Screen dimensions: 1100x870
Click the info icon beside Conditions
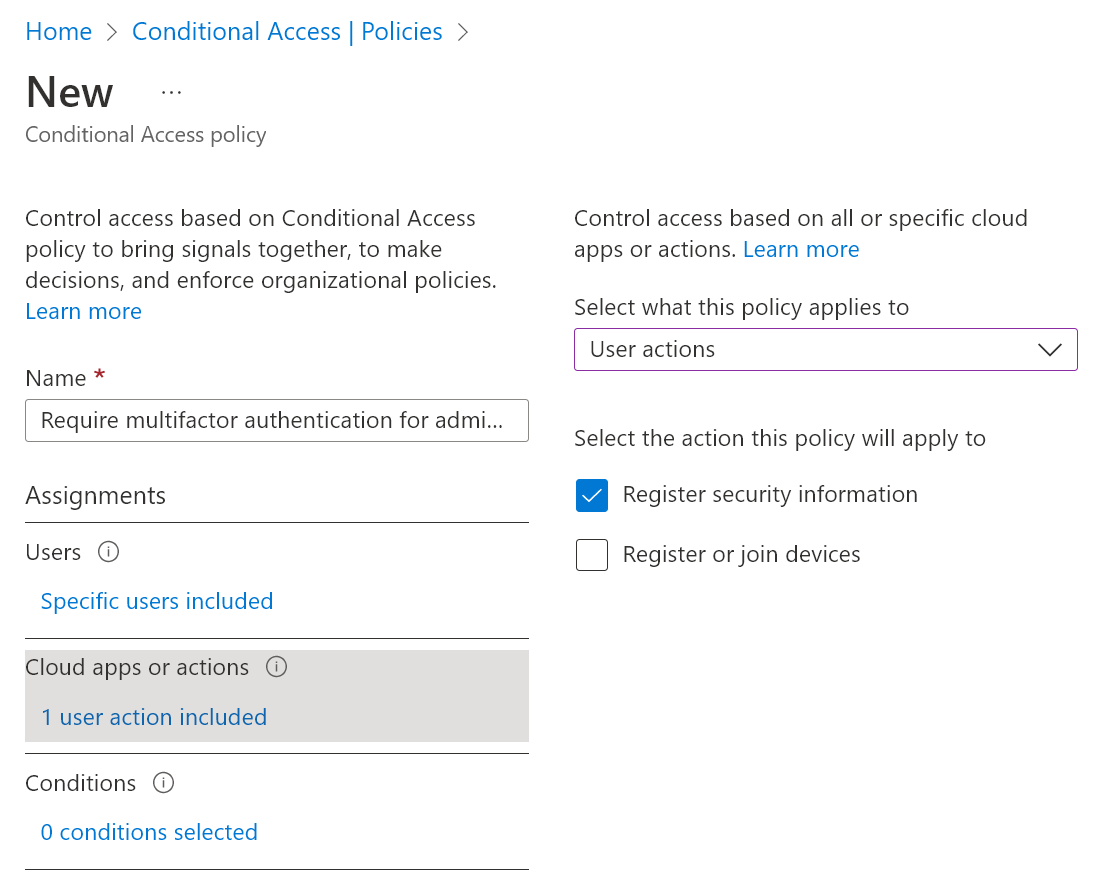(x=163, y=783)
